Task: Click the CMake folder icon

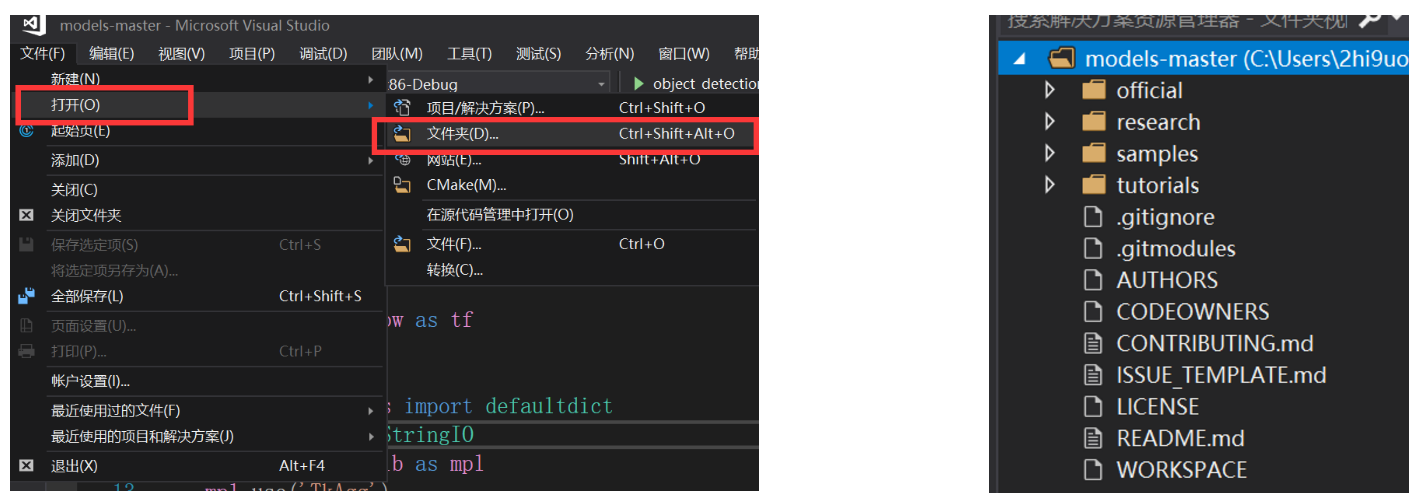Action: pyautogui.click(x=402, y=185)
